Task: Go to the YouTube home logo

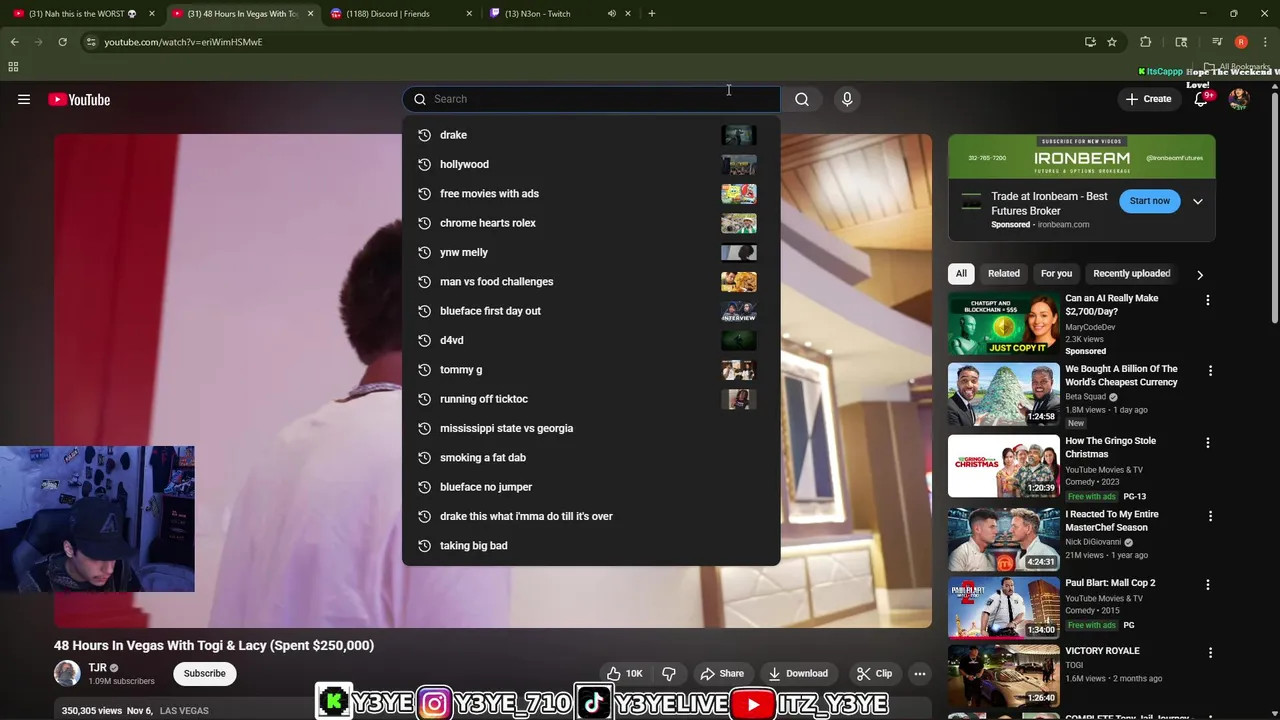Action: pyautogui.click(x=79, y=99)
